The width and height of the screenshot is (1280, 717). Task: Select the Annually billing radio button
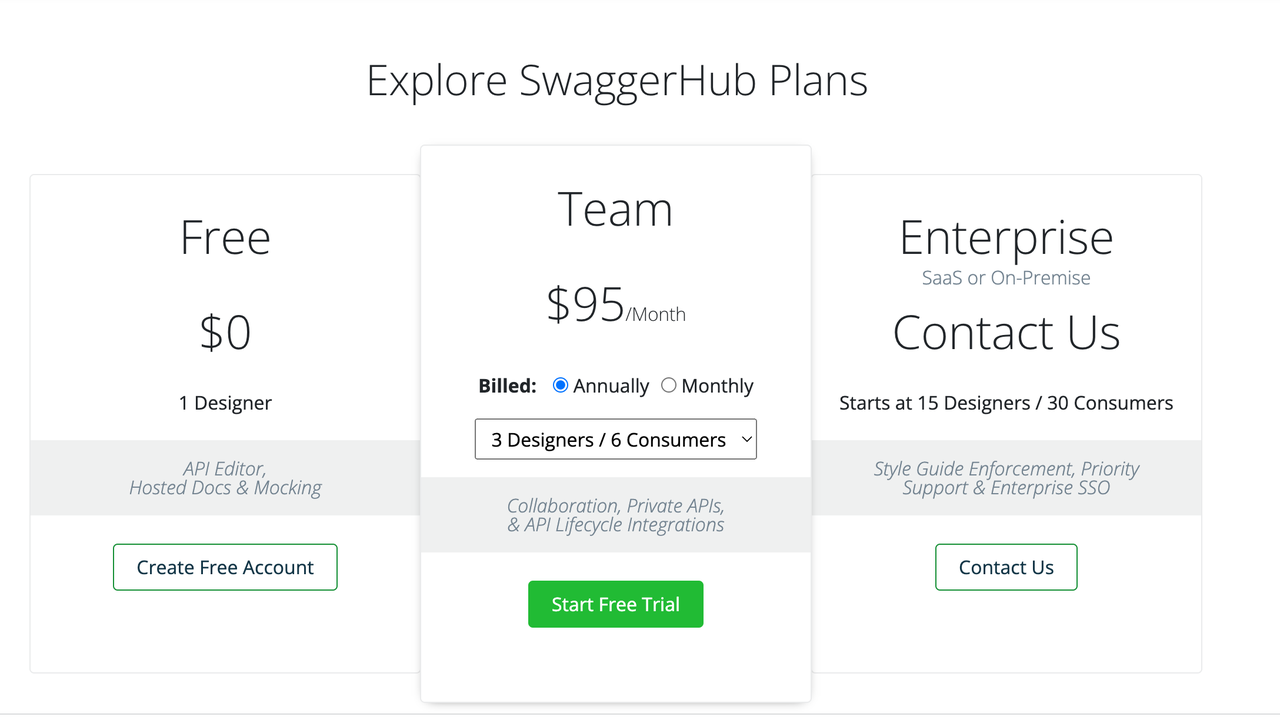click(x=560, y=385)
